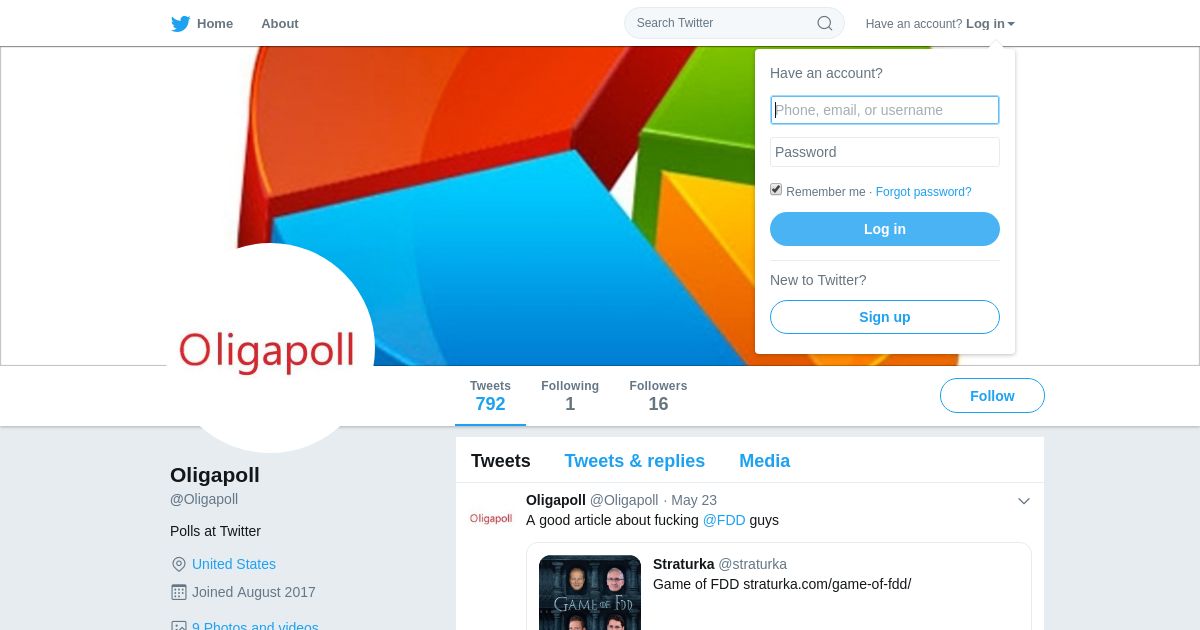Click the Password input field
This screenshot has height=630, width=1200.
coord(885,152)
